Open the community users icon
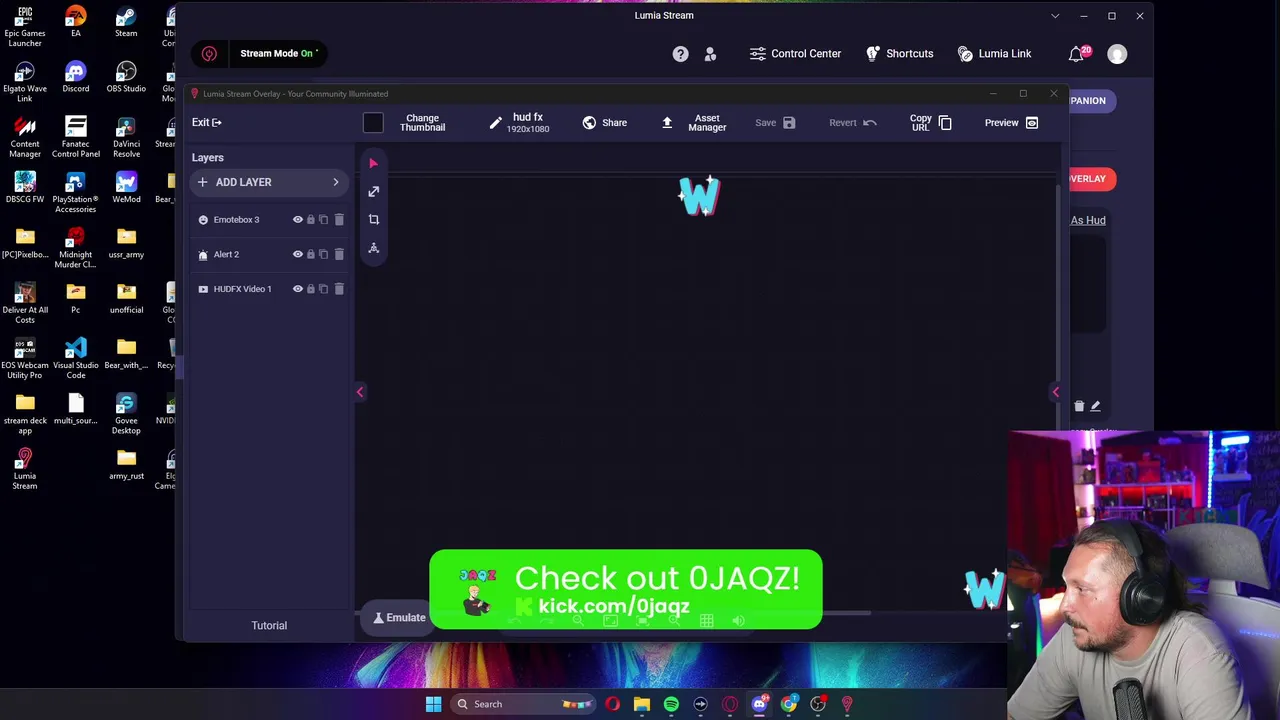 (x=710, y=54)
